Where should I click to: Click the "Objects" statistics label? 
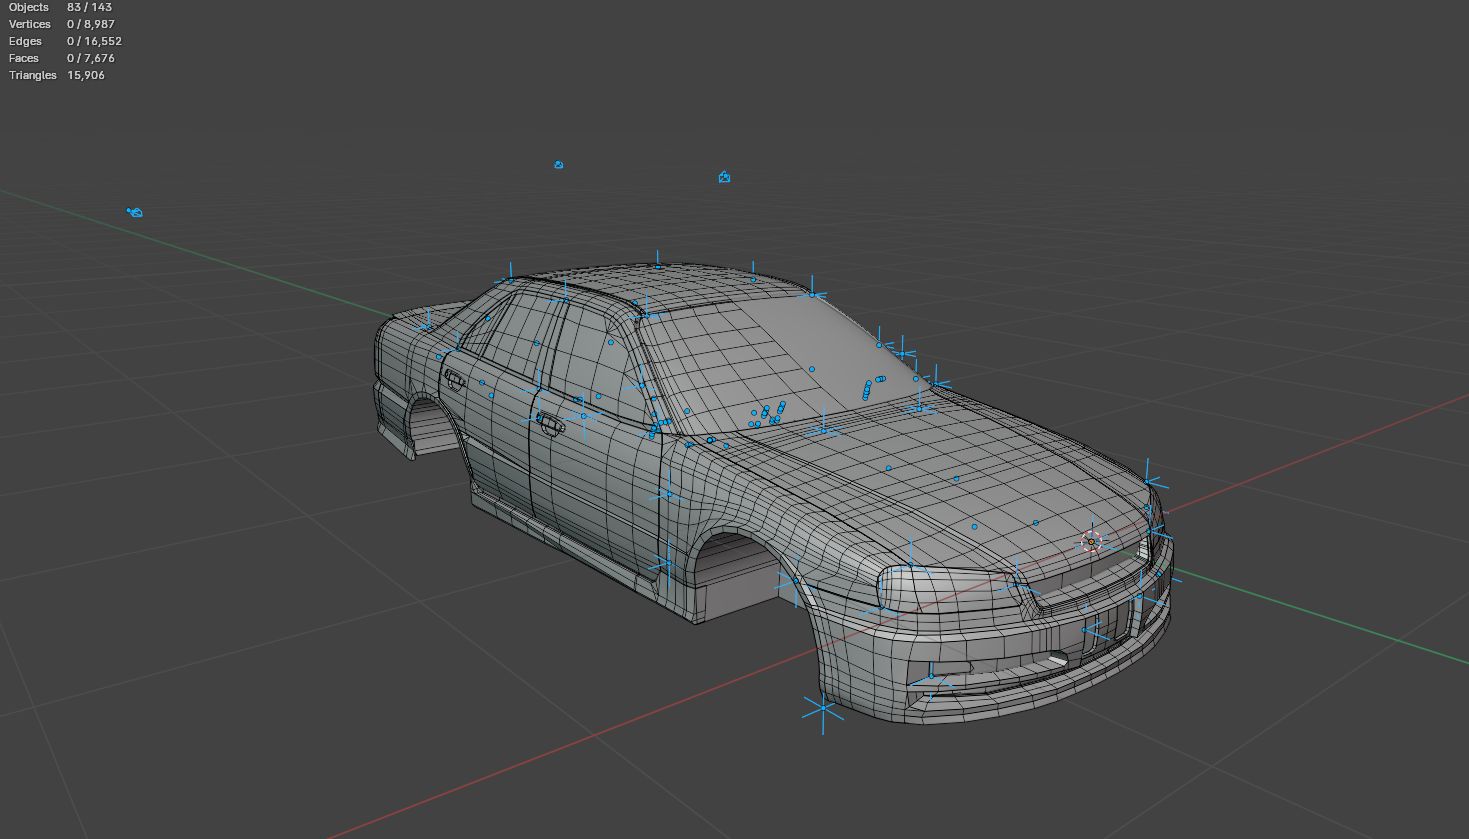tap(29, 7)
